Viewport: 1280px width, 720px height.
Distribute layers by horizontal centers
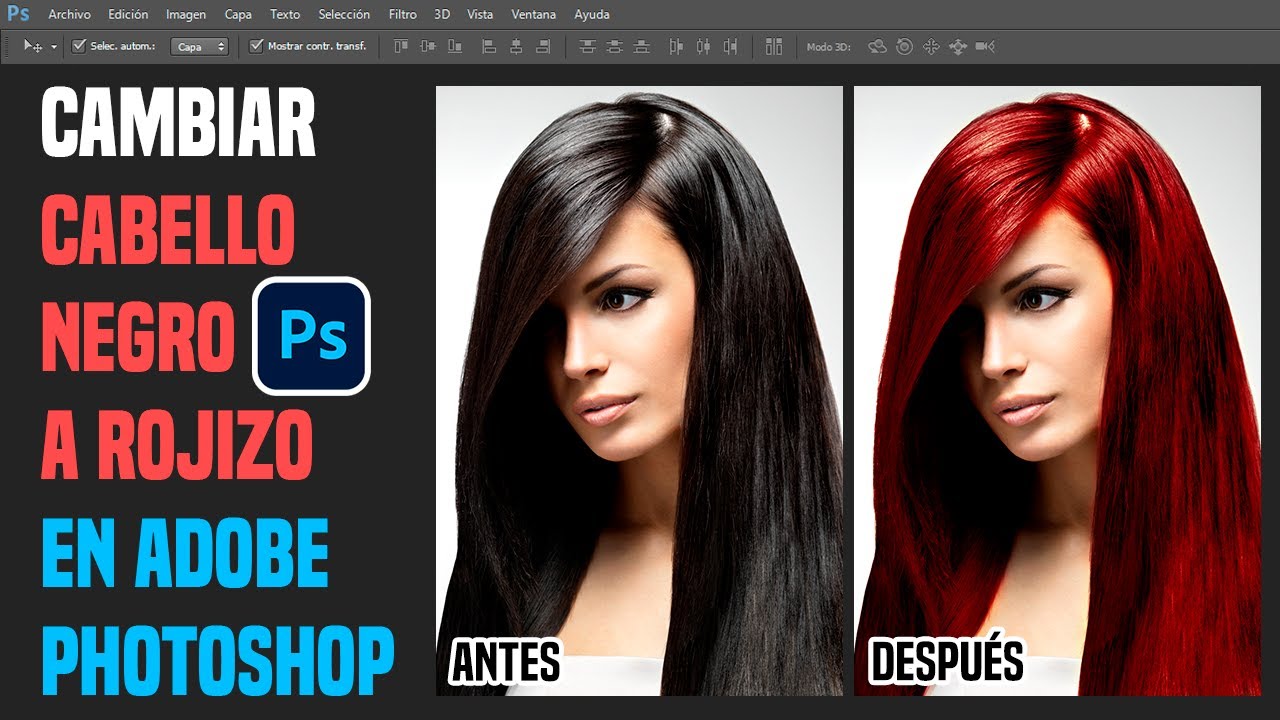[703, 46]
